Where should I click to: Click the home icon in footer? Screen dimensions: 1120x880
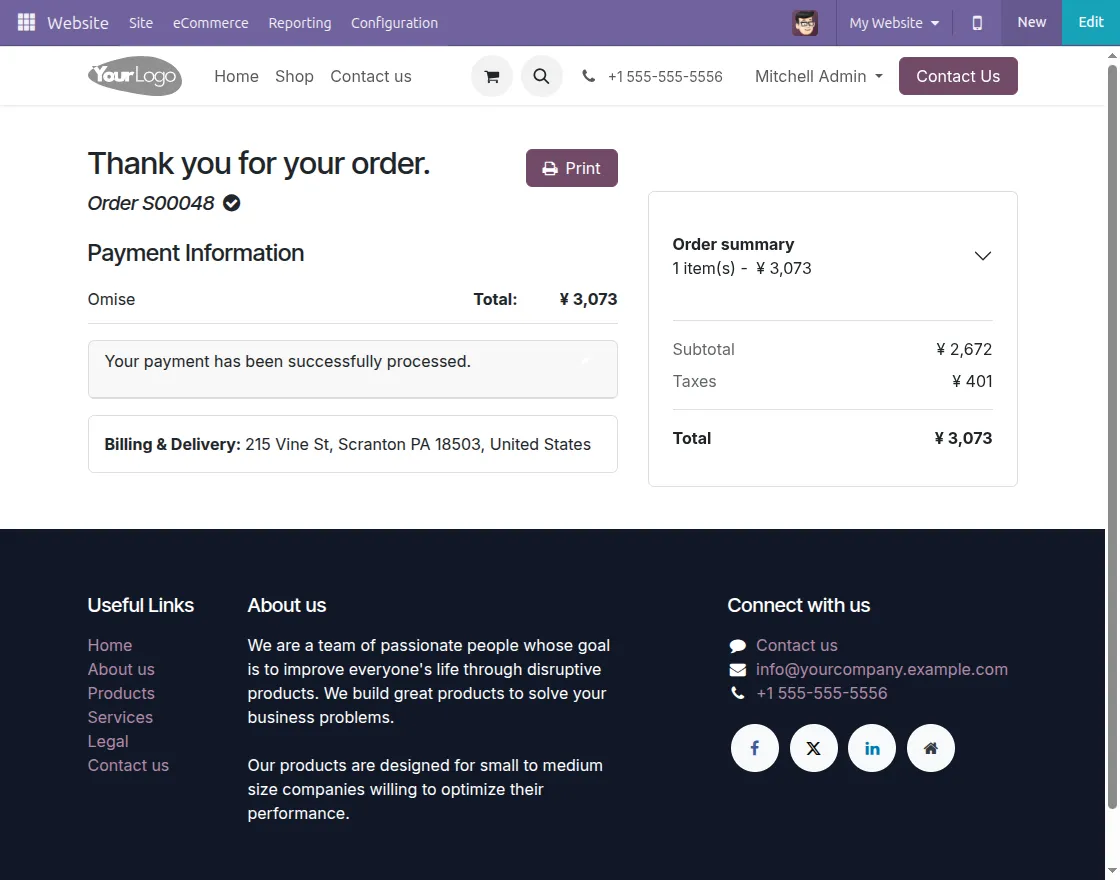(930, 748)
